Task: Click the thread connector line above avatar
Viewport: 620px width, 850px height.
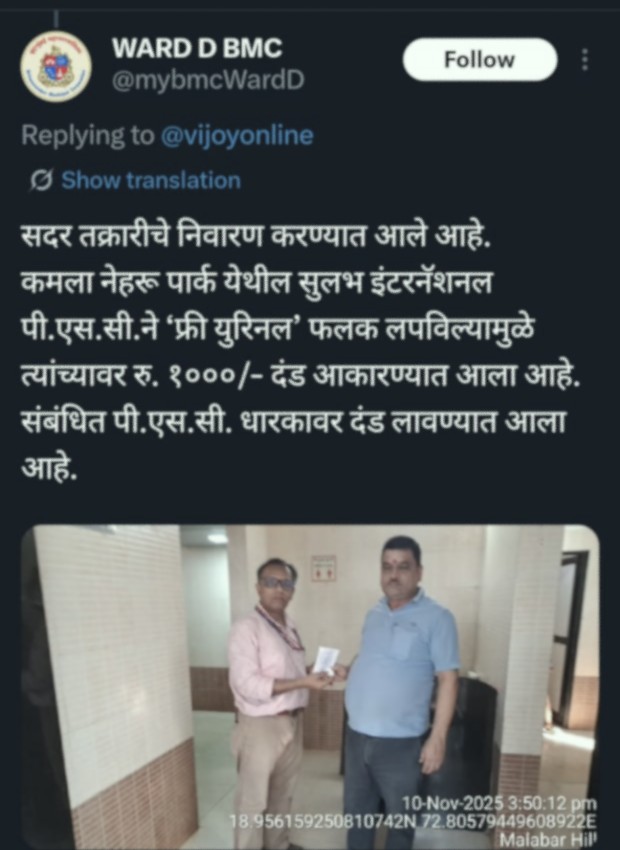Action: 56,20
